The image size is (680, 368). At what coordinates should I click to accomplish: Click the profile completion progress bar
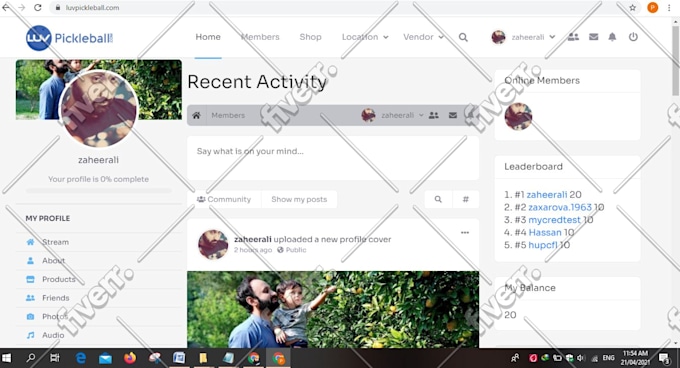98,190
